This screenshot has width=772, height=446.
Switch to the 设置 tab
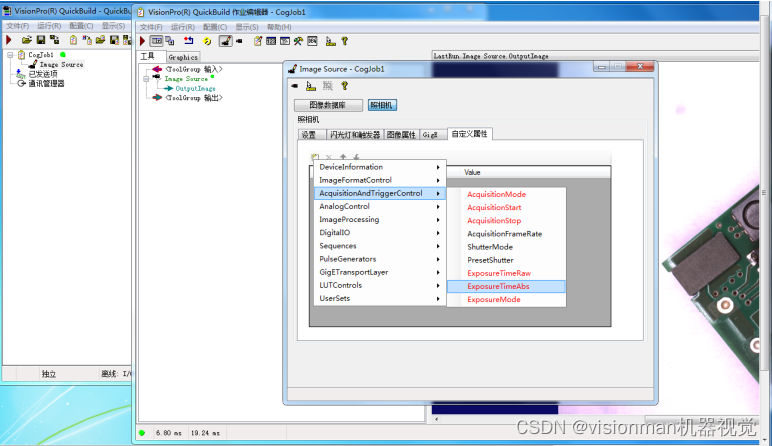311,134
